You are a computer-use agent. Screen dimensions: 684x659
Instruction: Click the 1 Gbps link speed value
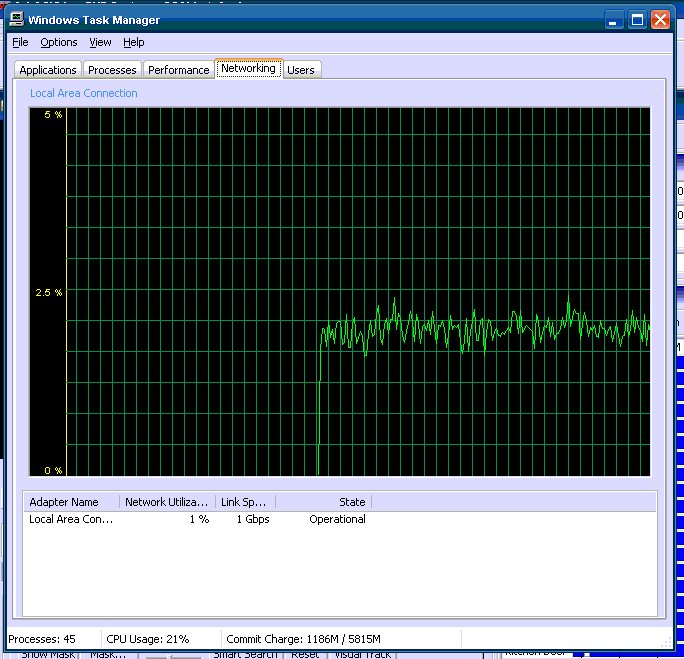[253, 519]
